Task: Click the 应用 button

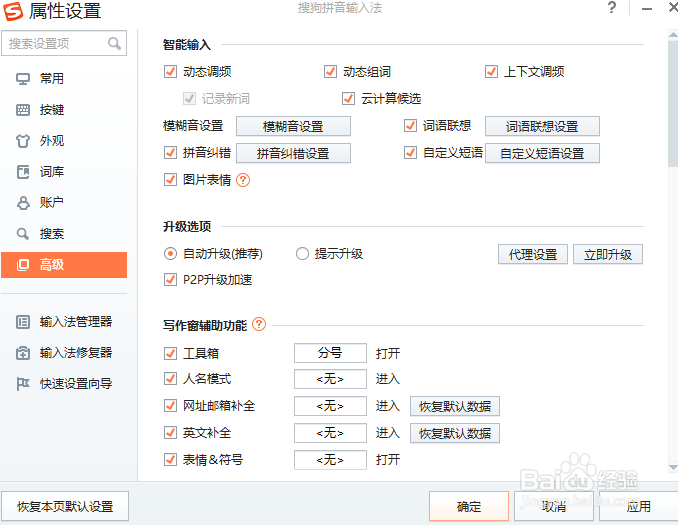Action: pyautogui.click(x=638, y=506)
